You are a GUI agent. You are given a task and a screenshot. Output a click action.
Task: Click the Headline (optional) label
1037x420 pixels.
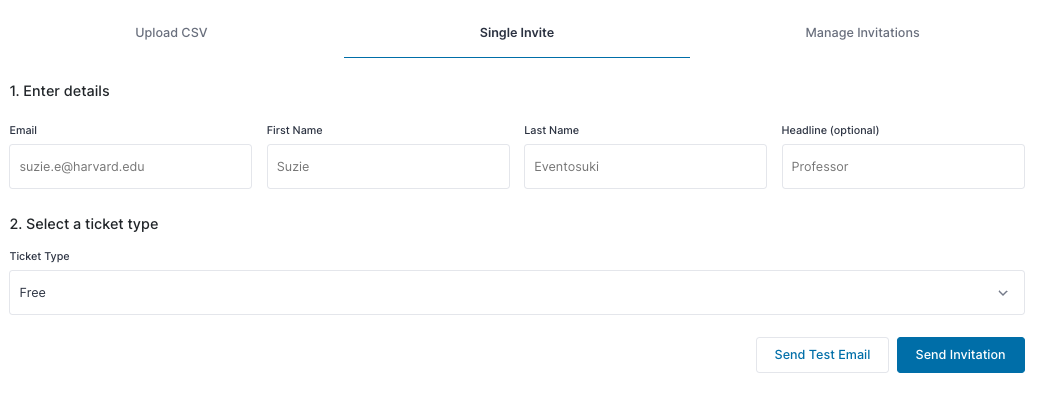(830, 130)
